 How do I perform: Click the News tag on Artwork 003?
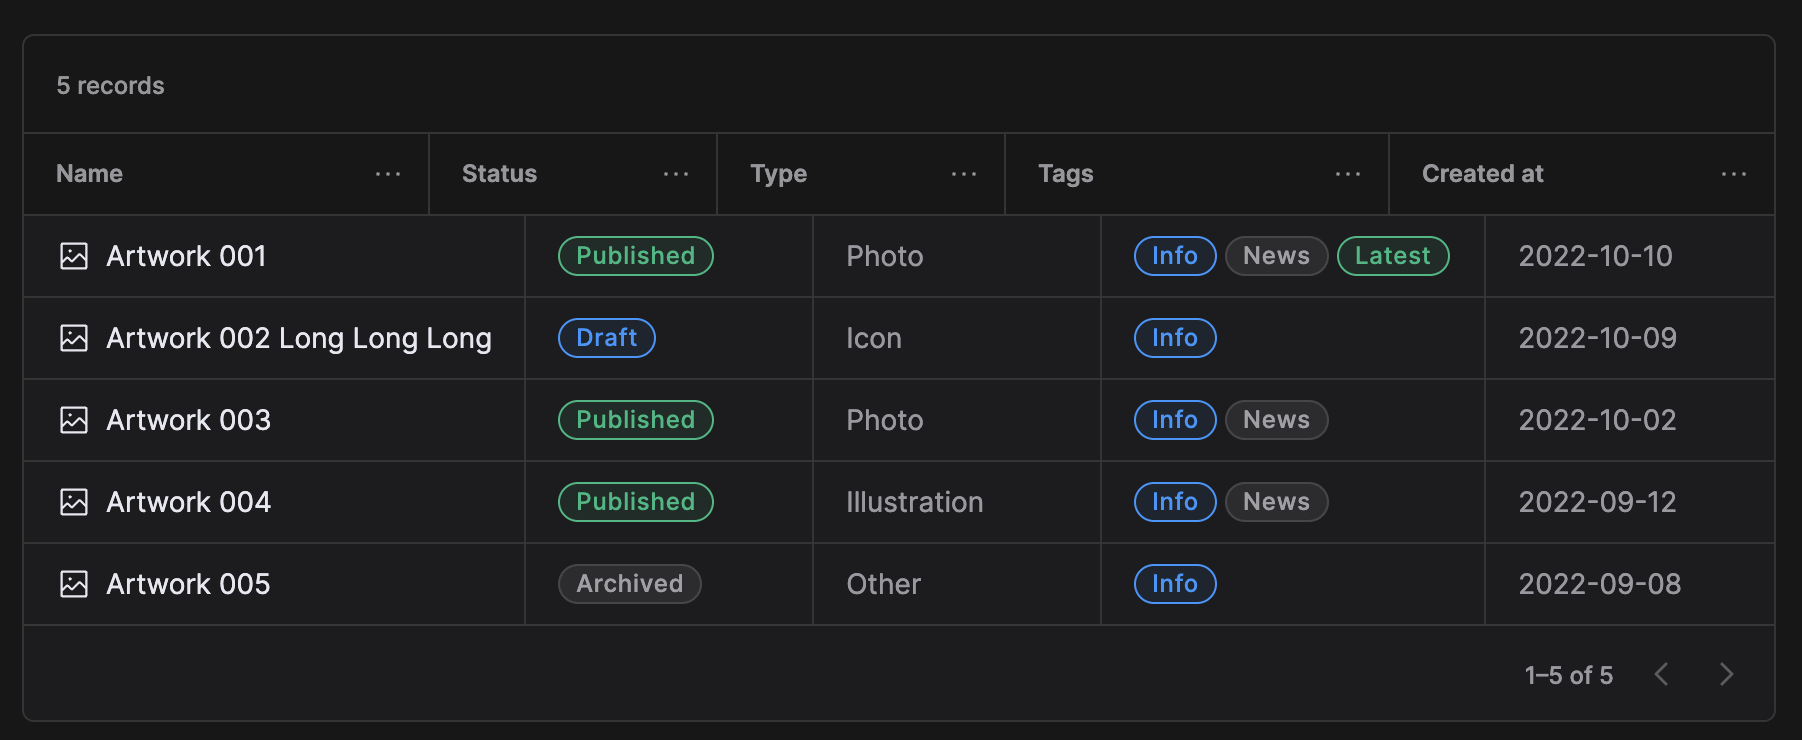point(1276,420)
